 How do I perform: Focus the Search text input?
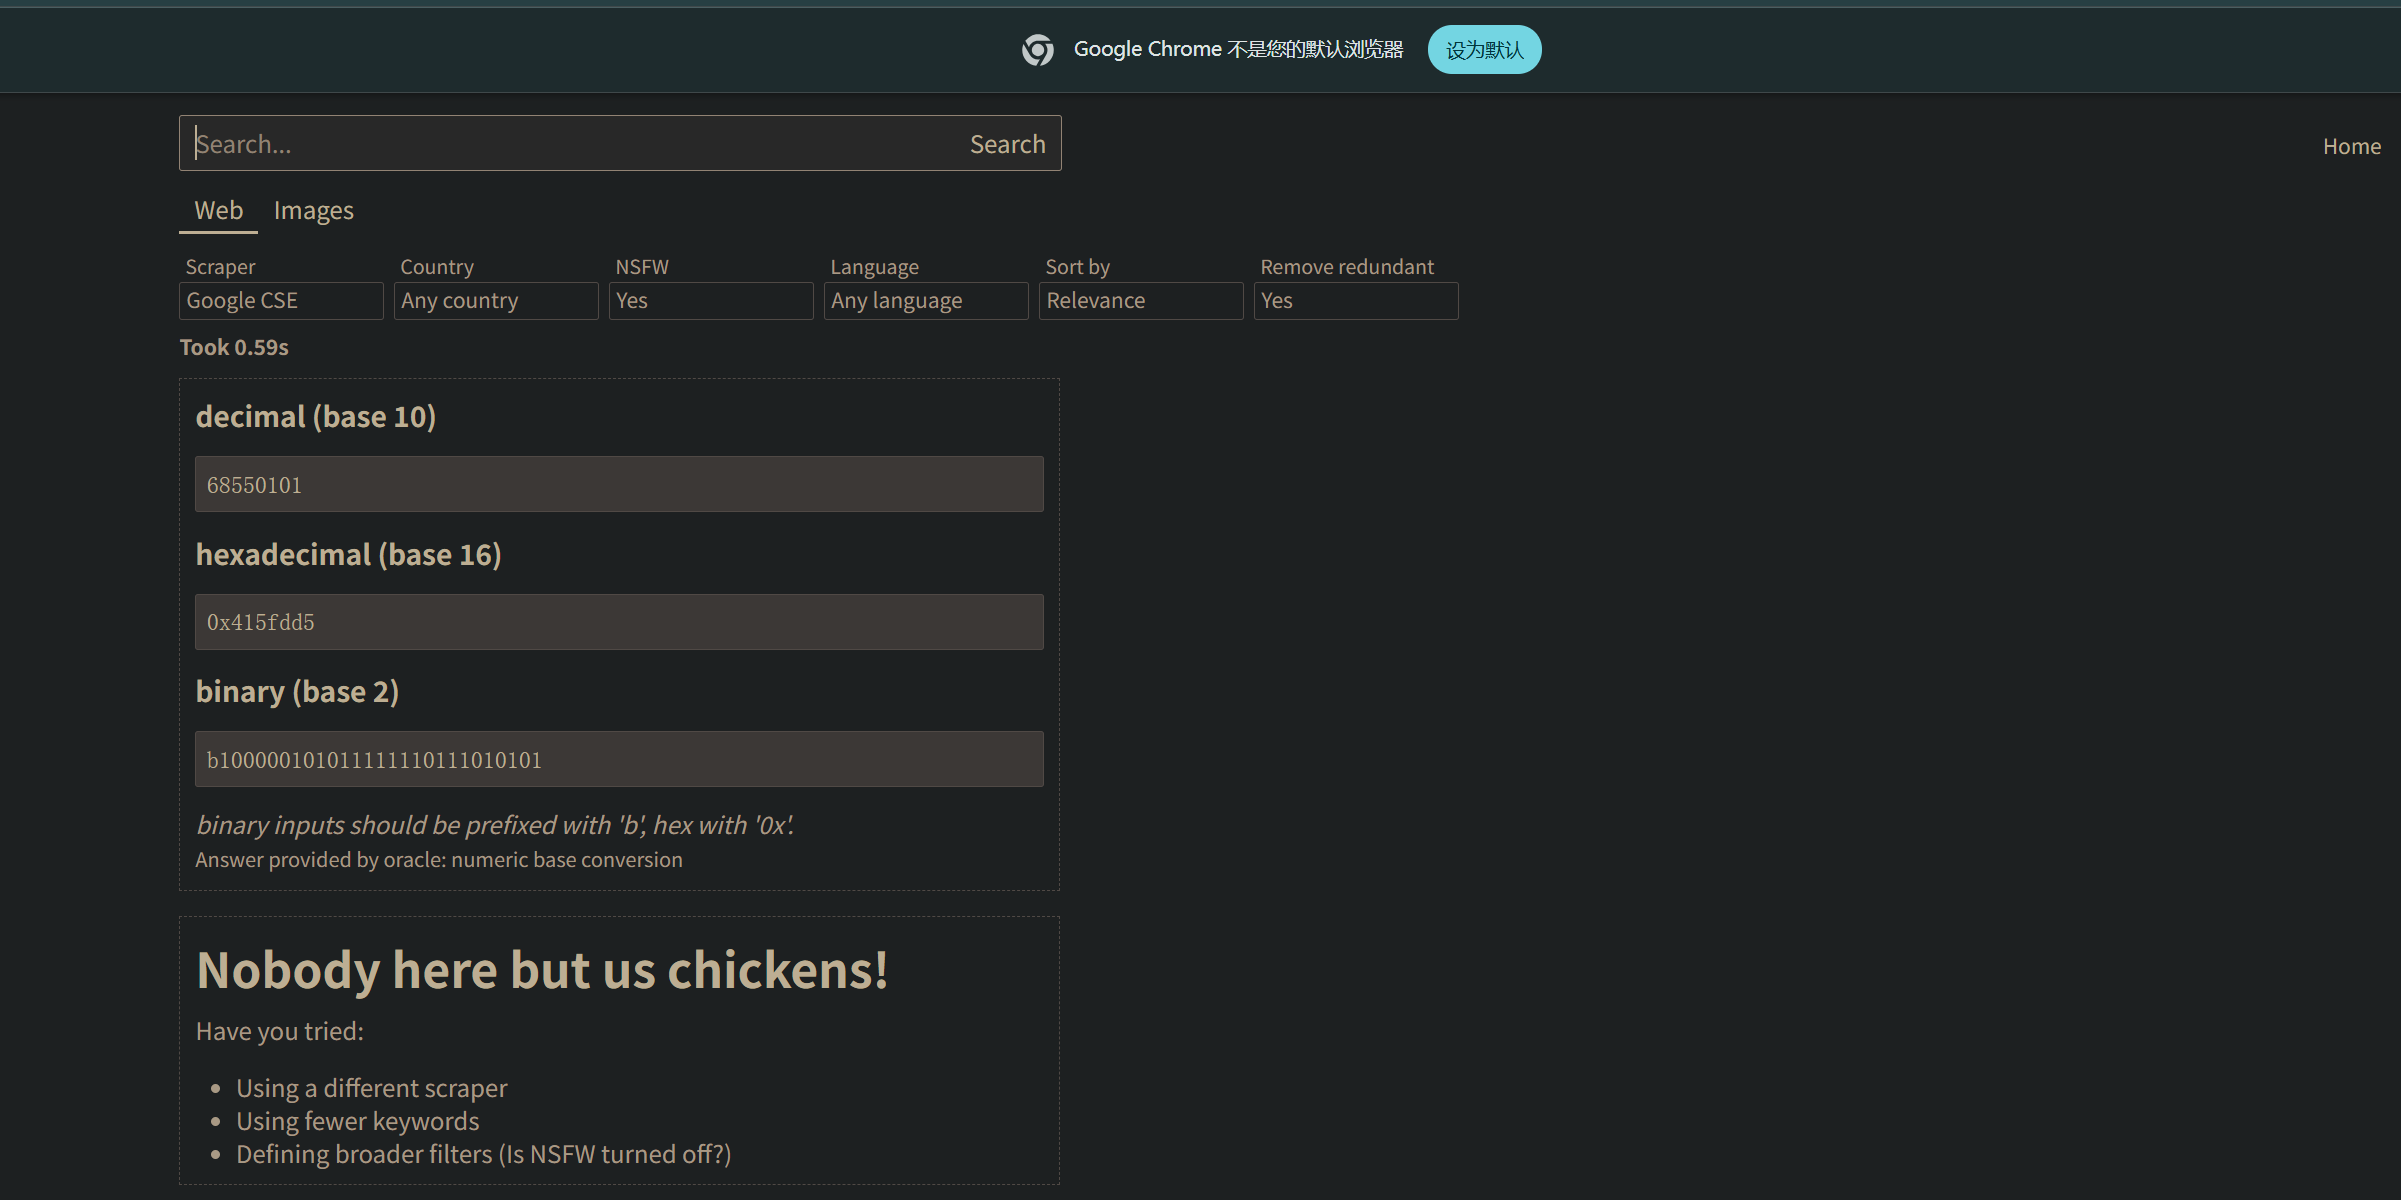pyautogui.click(x=570, y=144)
